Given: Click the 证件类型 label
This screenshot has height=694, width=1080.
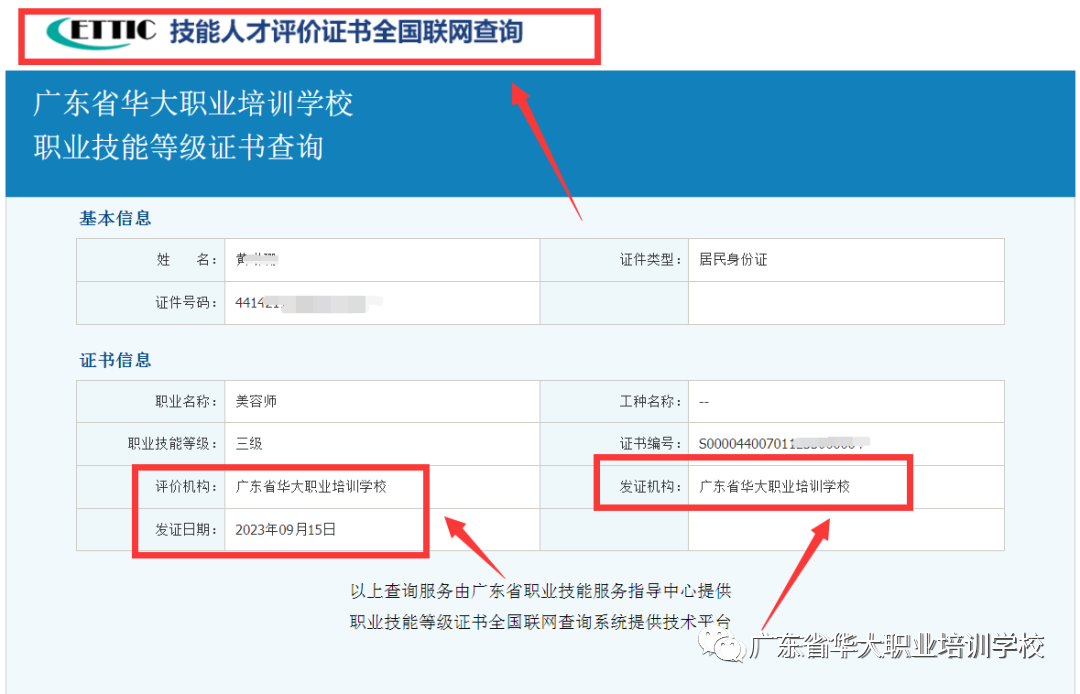Looking at the screenshot, I should coord(650,260).
